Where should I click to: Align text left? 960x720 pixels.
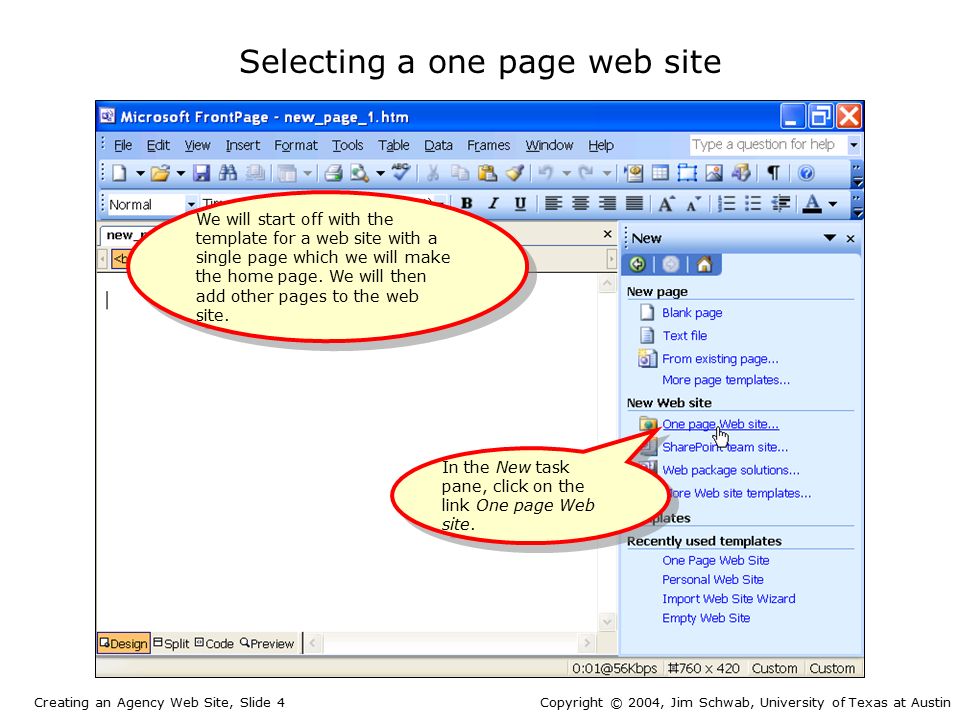553,203
